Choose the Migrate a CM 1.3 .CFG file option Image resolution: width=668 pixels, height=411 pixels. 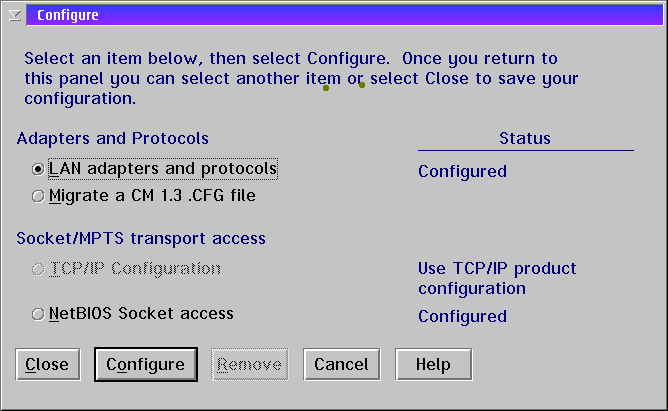(x=38, y=197)
